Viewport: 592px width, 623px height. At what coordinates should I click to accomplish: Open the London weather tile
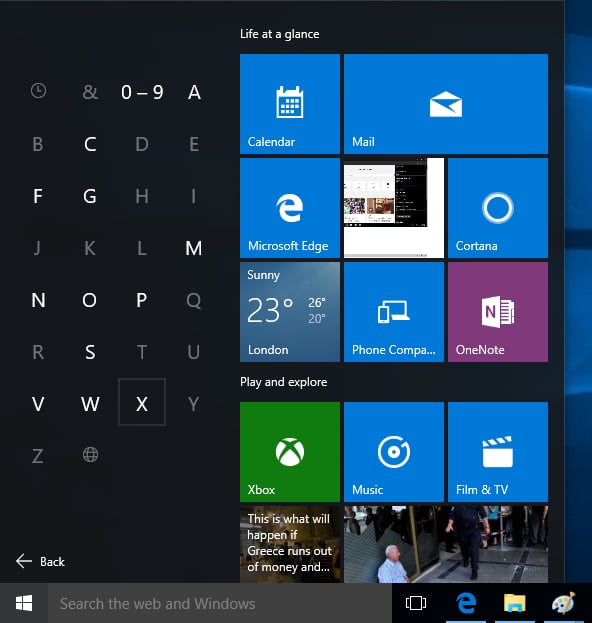pyautogui.click(x=290, y=312)
